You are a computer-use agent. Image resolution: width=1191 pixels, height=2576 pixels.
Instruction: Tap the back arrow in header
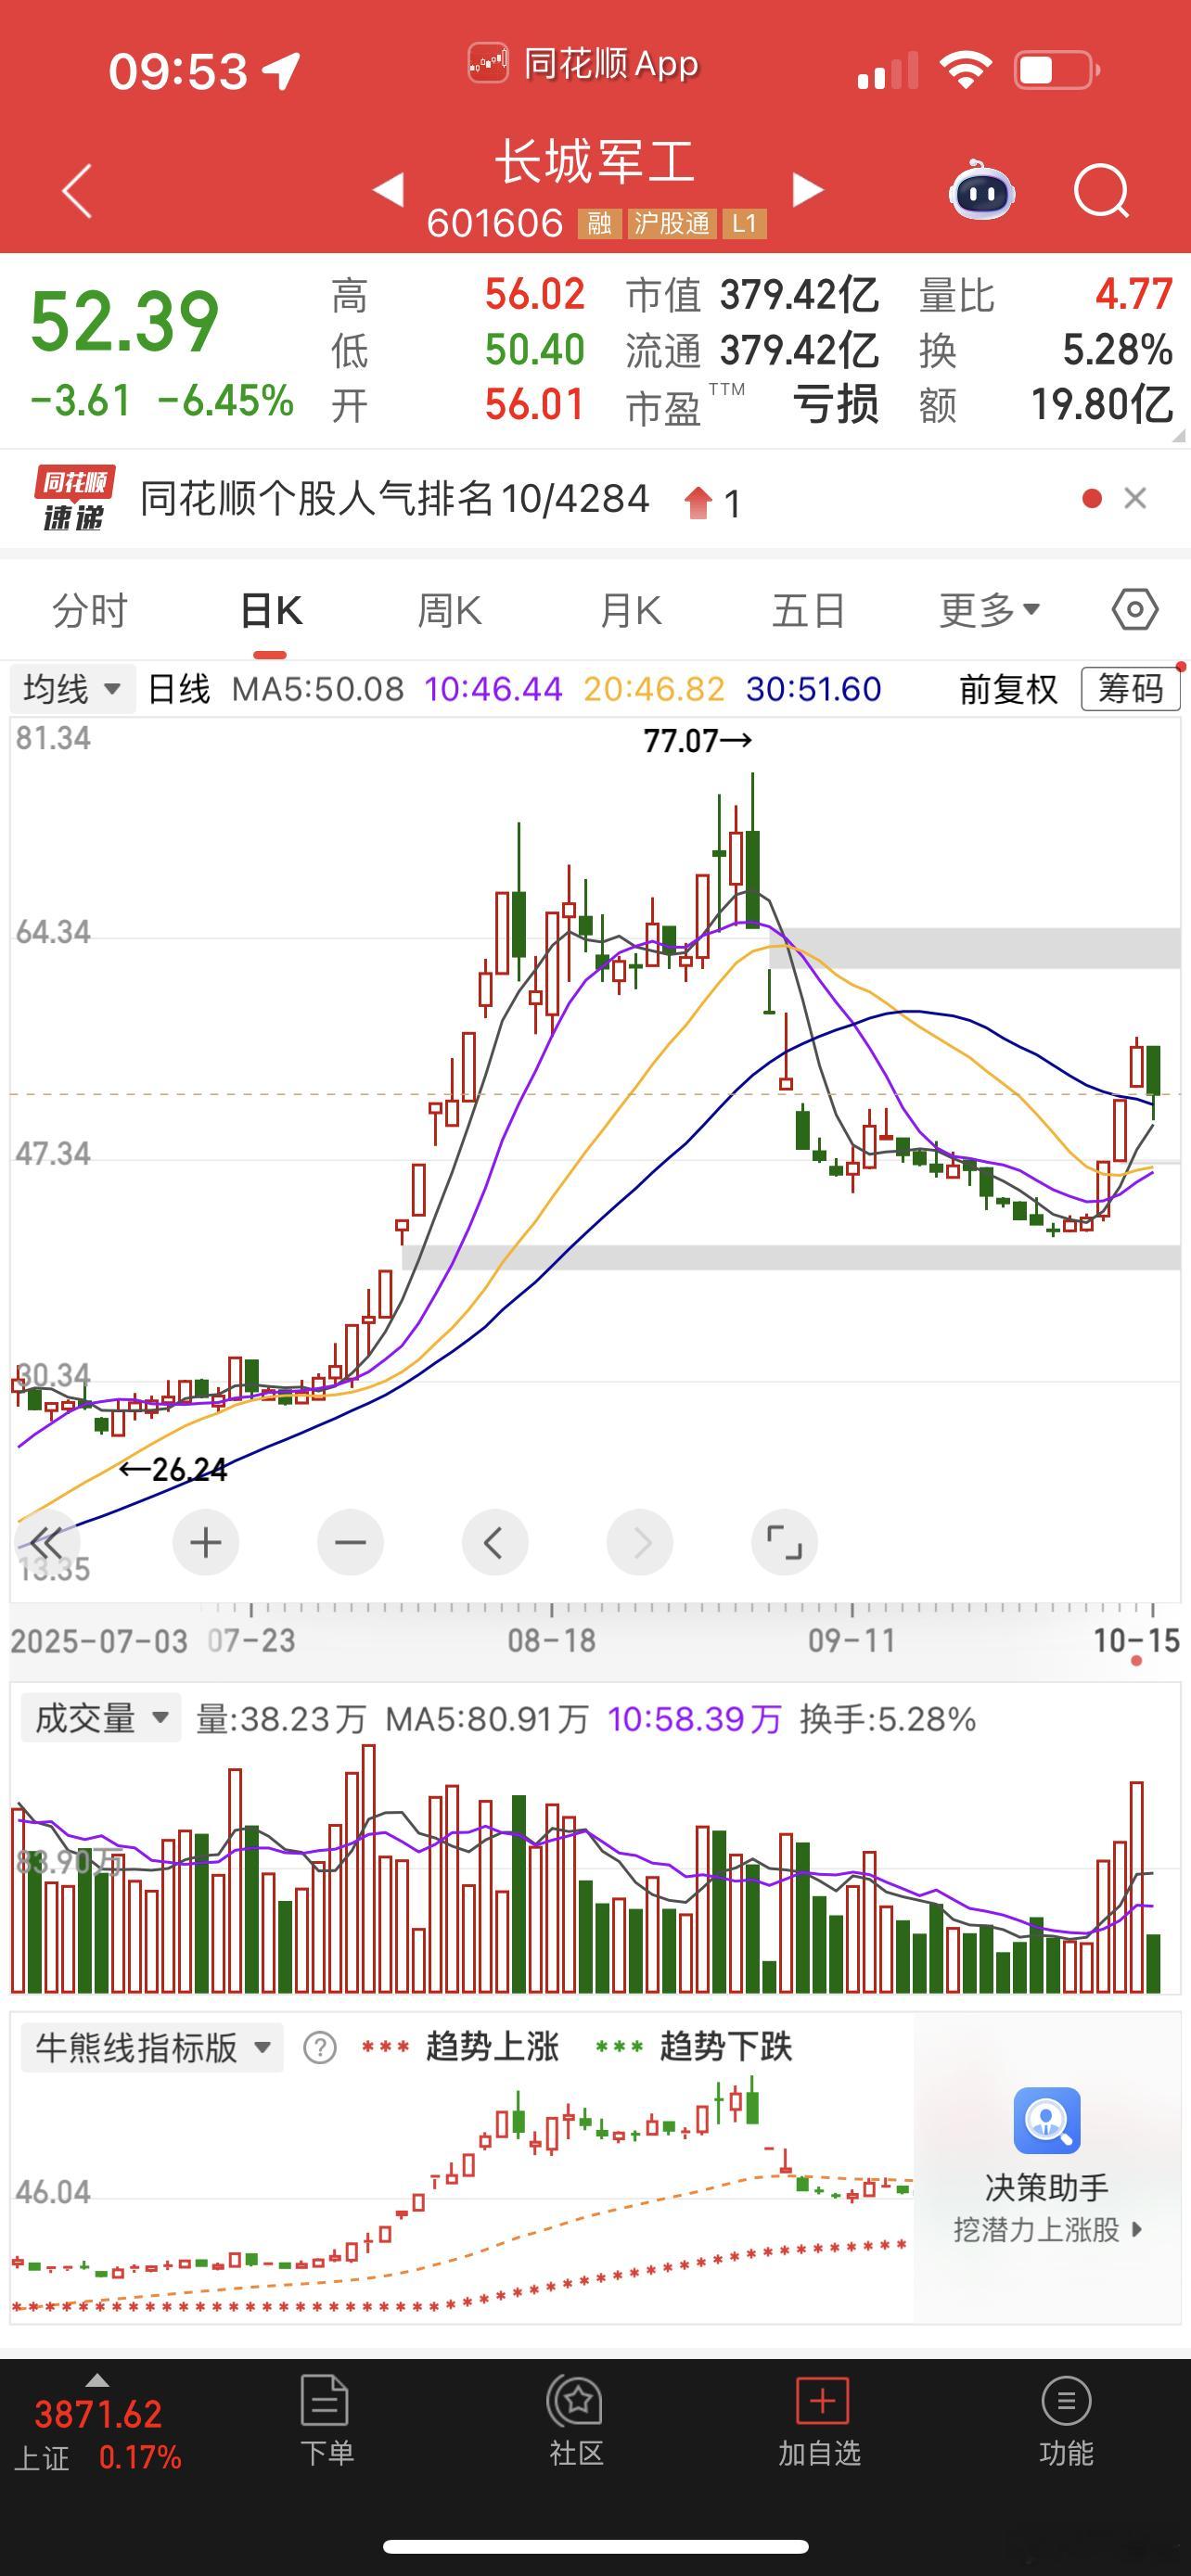(x=77, y=190)
